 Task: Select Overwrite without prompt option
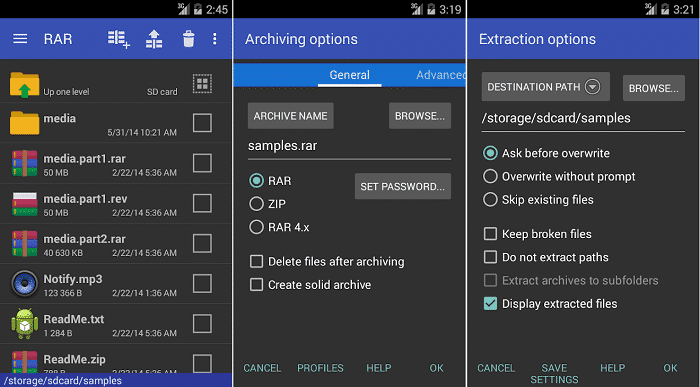tap(490, 176)
